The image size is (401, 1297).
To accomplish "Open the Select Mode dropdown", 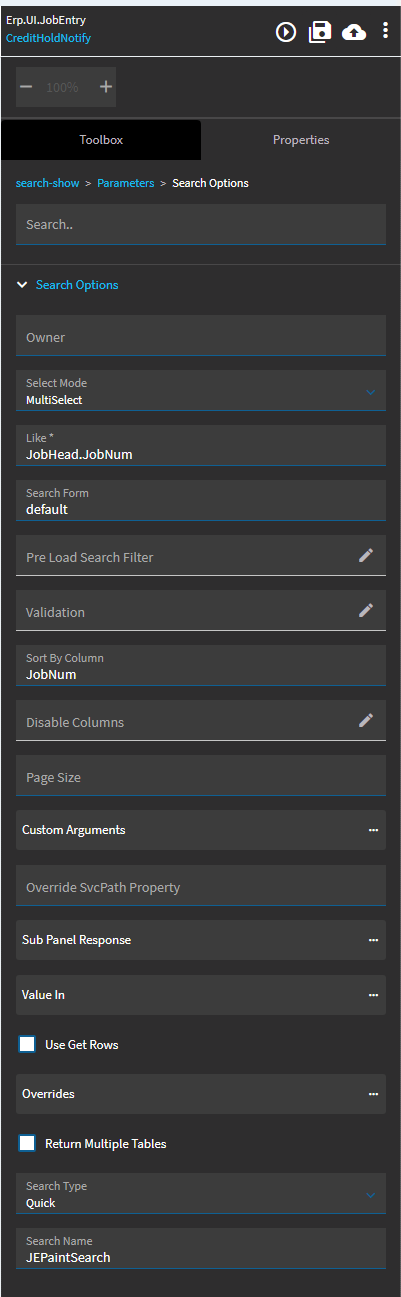I will [201, 392].
